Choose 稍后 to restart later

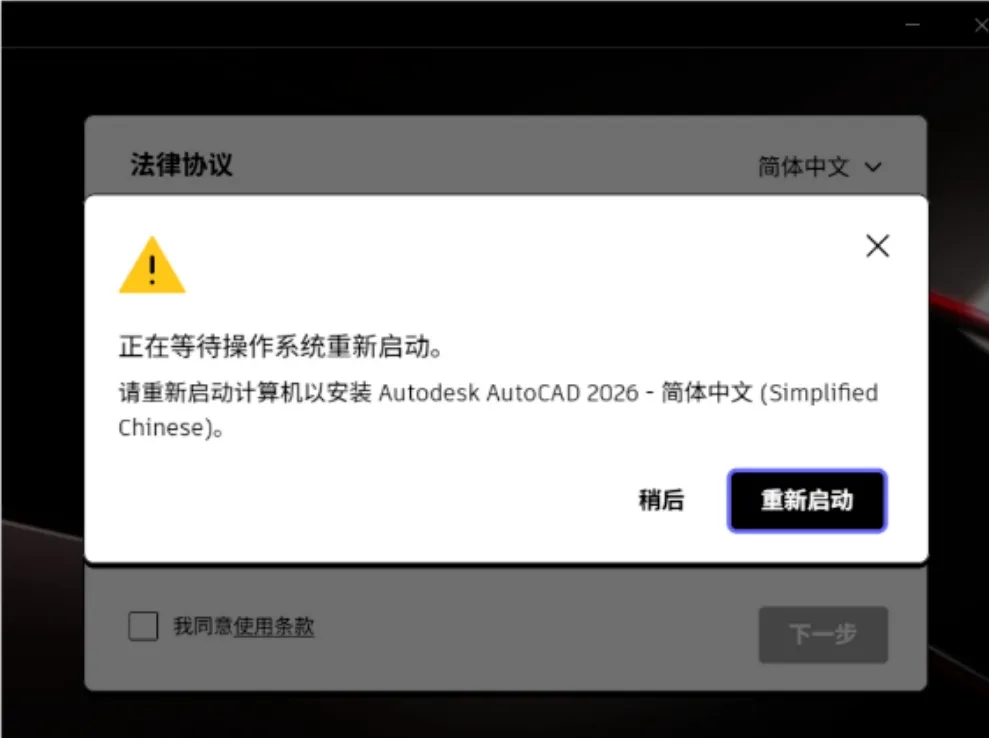click(661, 501)
